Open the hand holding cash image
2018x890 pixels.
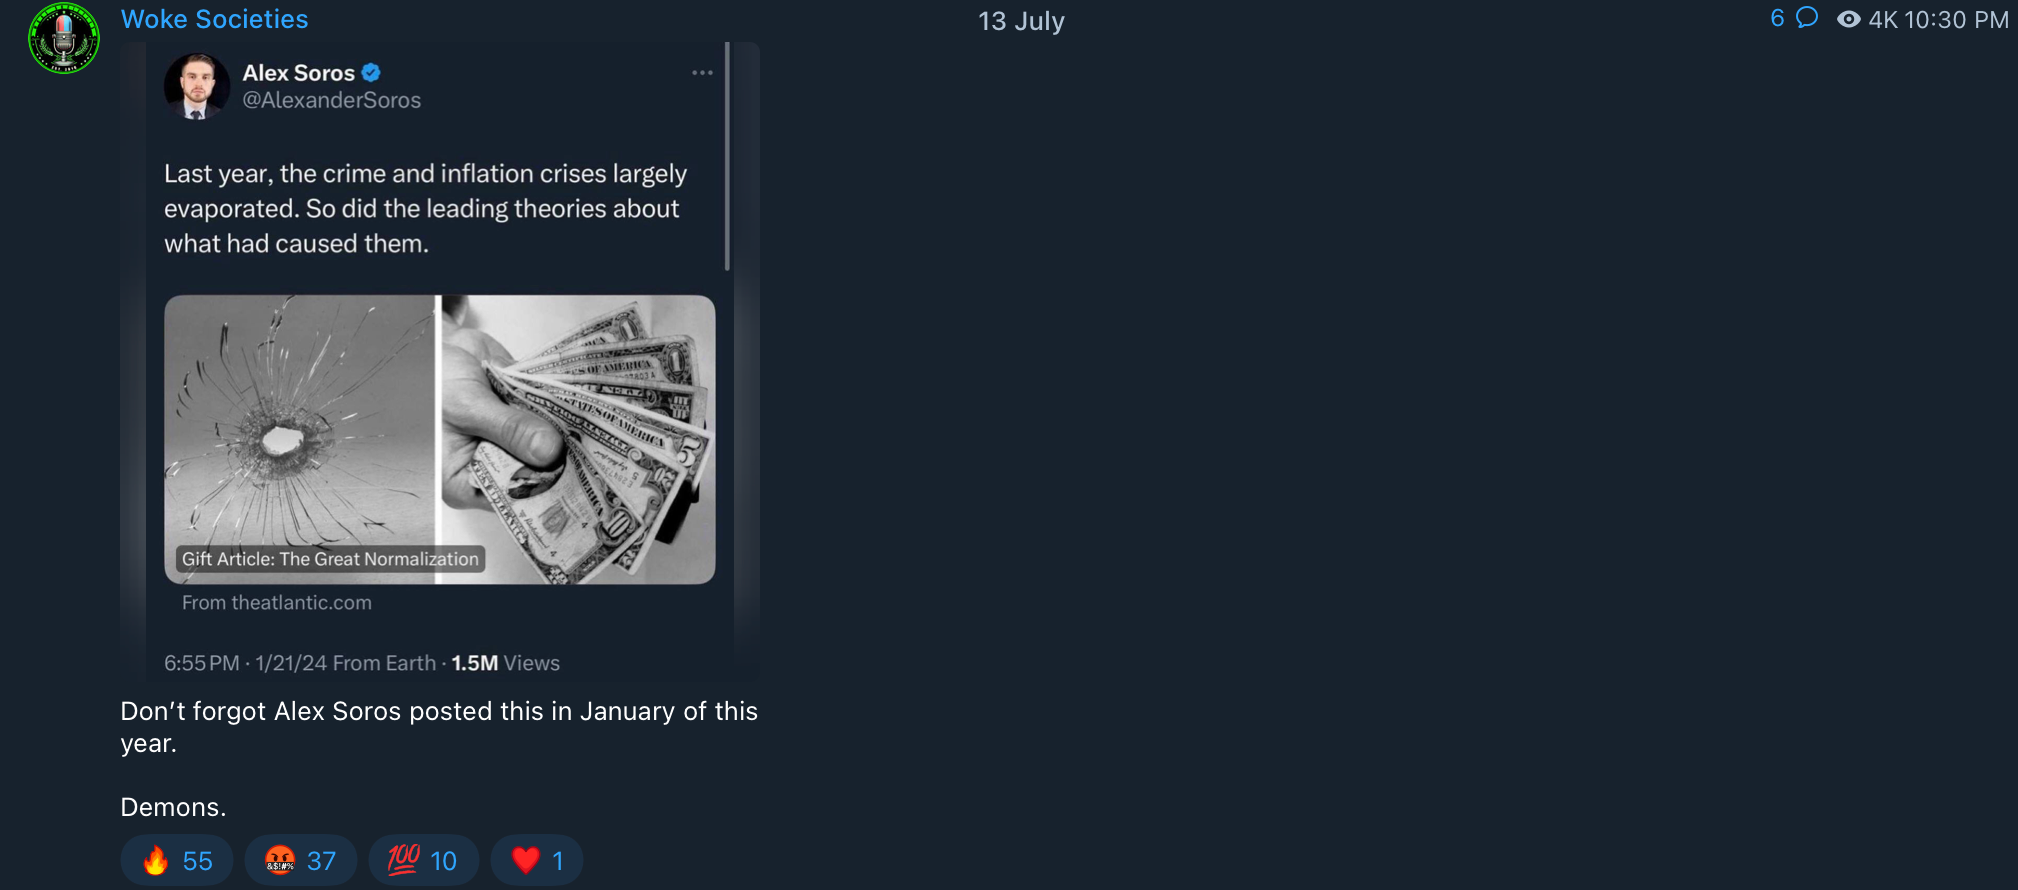(x=579, y=439)
